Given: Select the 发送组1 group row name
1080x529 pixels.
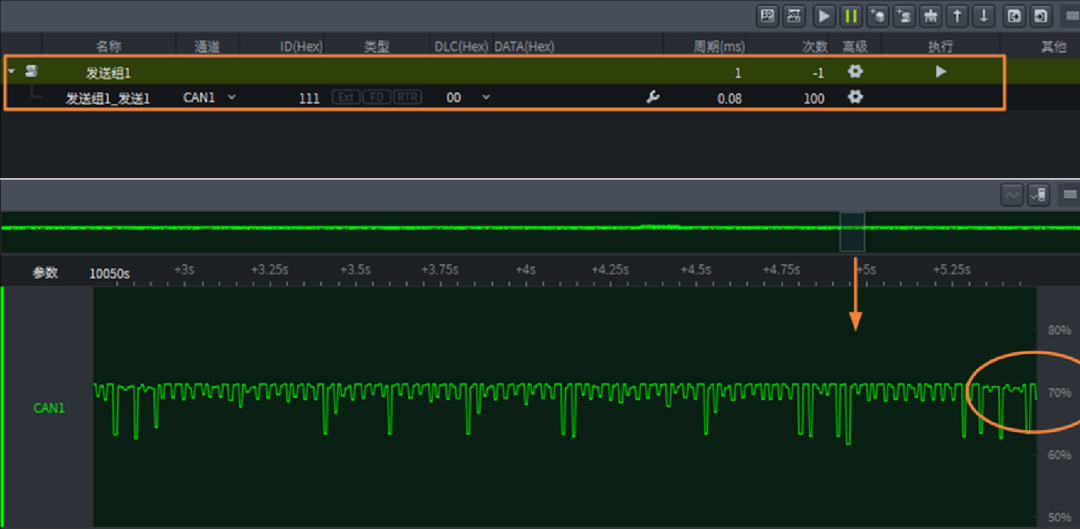Looking at the screenshot, I should tap(108, 72).
